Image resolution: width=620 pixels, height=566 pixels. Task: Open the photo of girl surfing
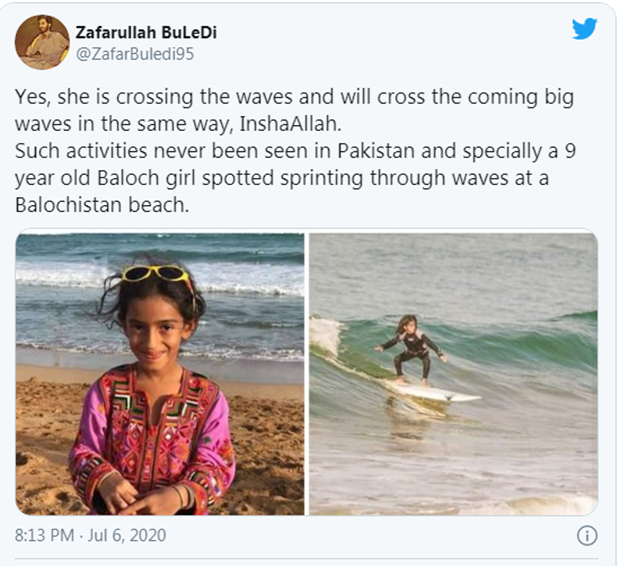click(453, 374)
